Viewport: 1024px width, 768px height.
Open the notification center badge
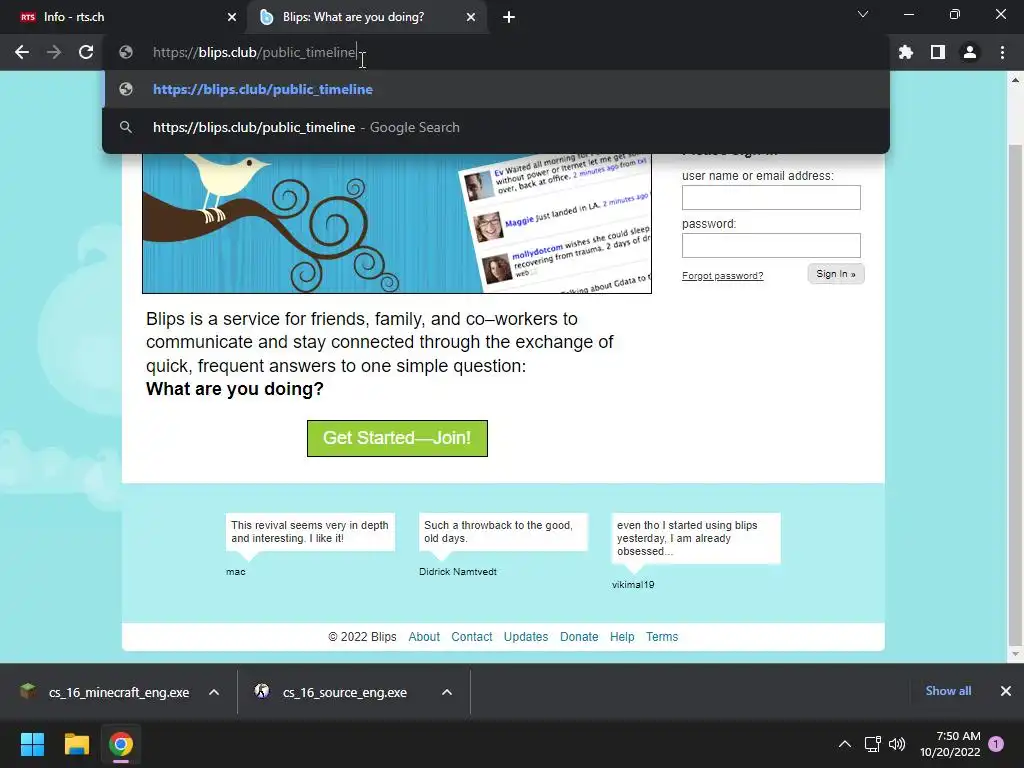[x=996, y=744]
